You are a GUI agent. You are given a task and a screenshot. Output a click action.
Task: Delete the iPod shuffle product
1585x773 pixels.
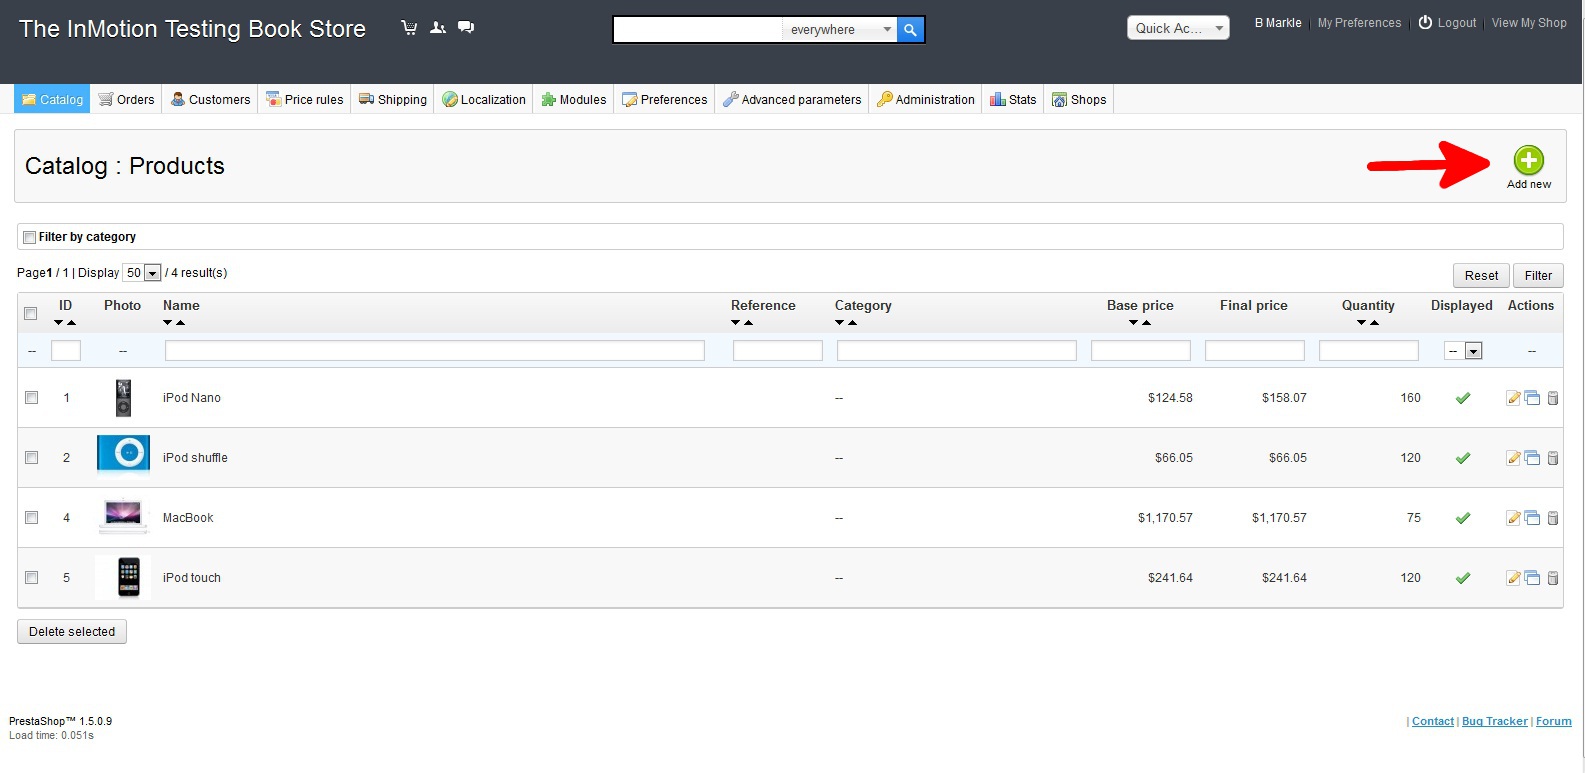tap(1553, 458)
